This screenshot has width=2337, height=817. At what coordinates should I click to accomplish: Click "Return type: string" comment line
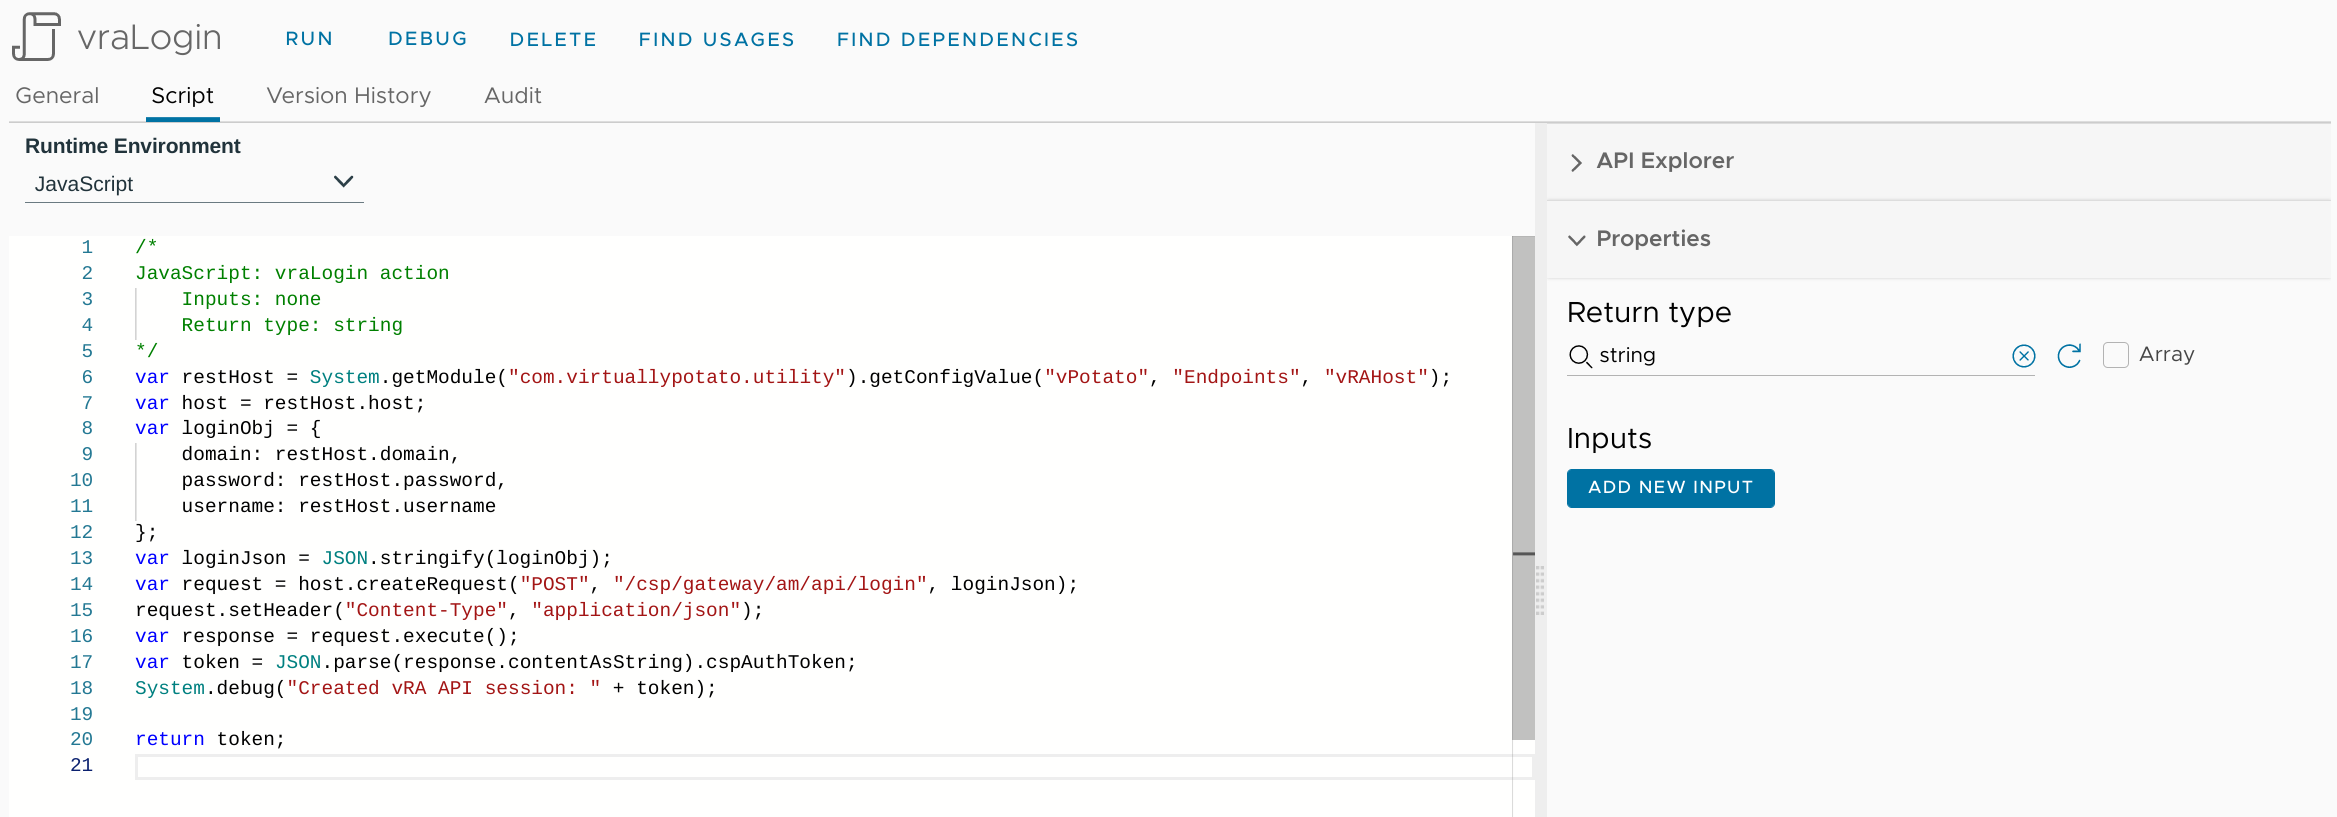[292, 325]
